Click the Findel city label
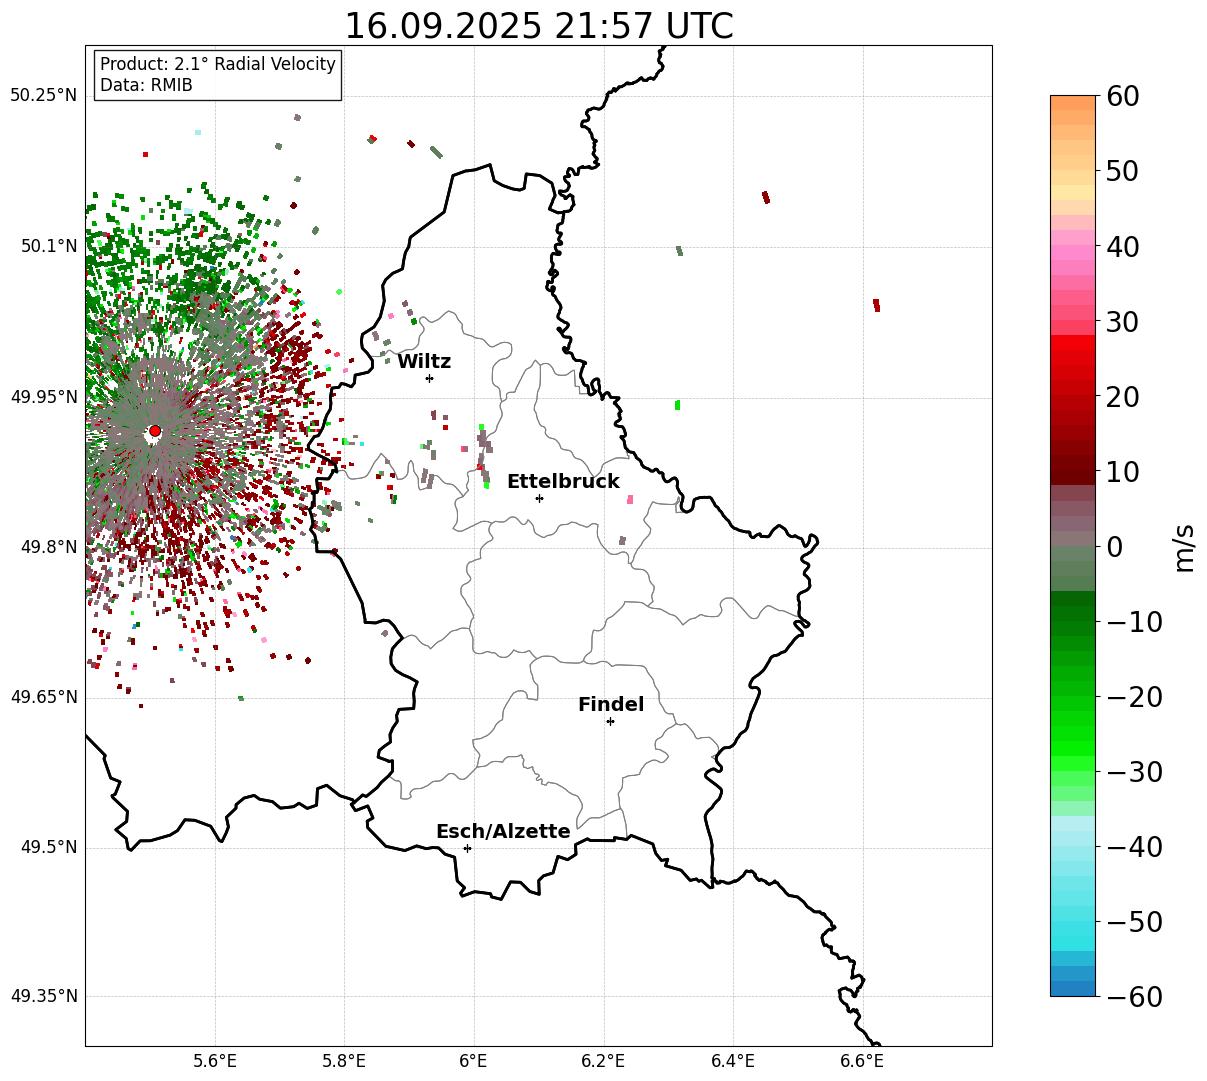This screenshot has width=1207, height=1081. point(611,704)
